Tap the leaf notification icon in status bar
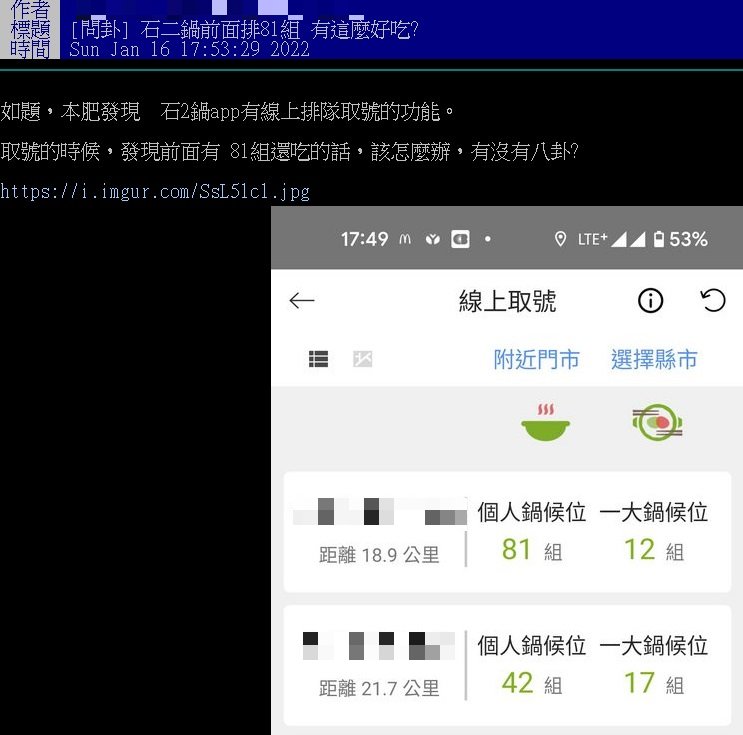743x735 pixels. pyautogui.click(x=433, y=239)
